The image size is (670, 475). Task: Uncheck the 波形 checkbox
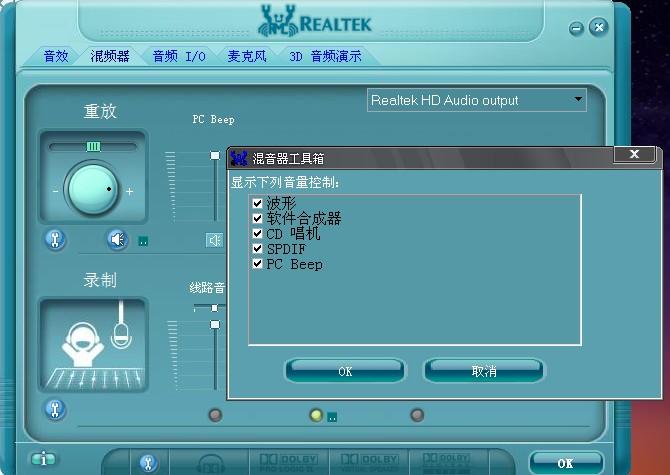257,203
